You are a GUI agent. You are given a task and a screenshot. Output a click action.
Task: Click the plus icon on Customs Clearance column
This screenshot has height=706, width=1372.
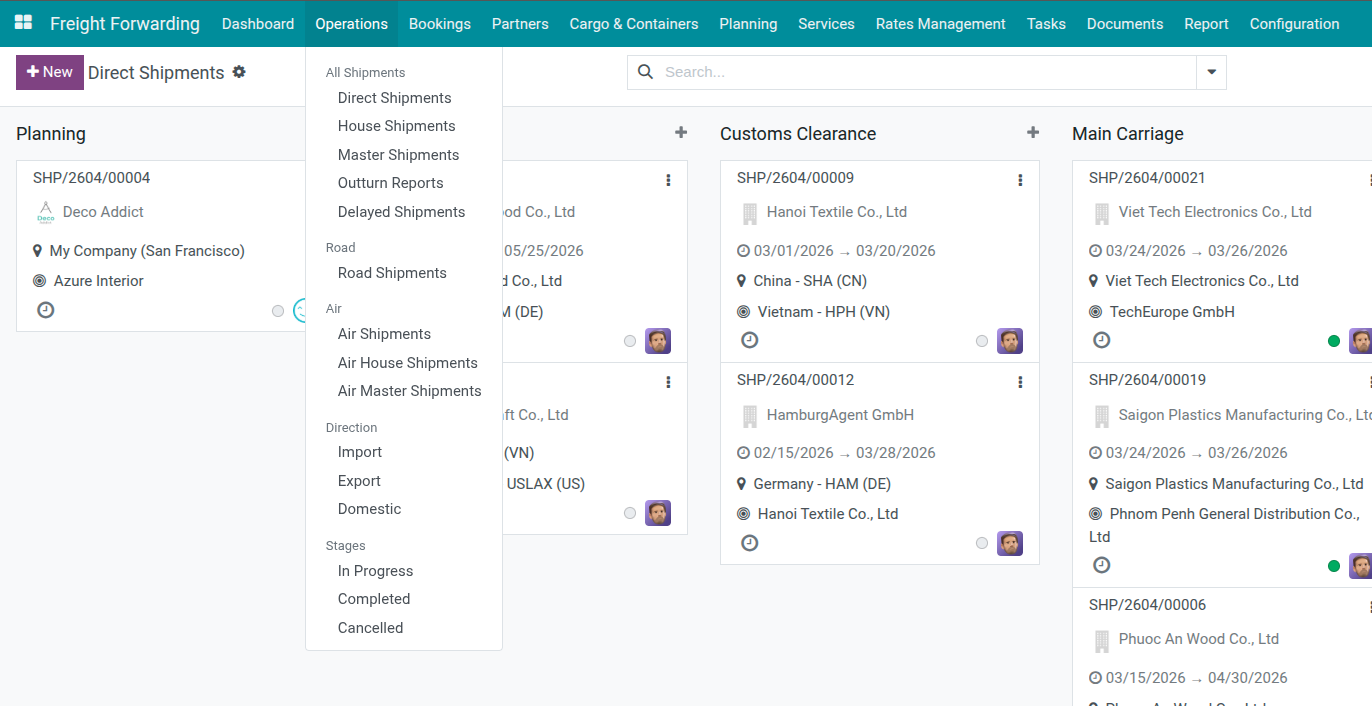(x=1033, y=133)
